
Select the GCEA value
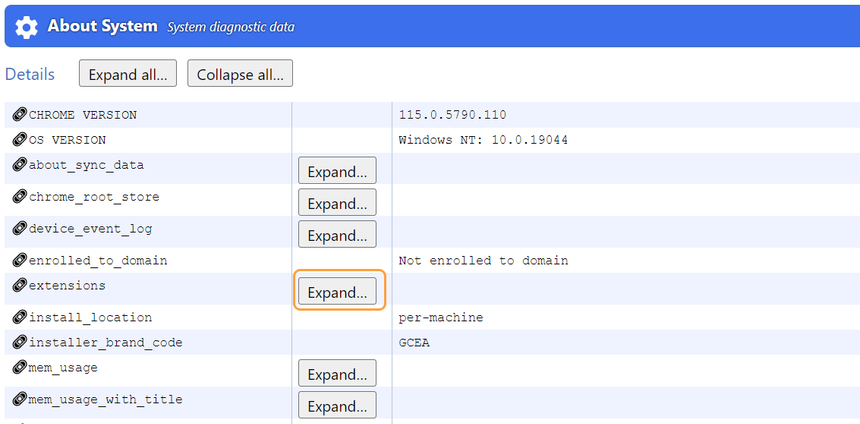[414, 343]
